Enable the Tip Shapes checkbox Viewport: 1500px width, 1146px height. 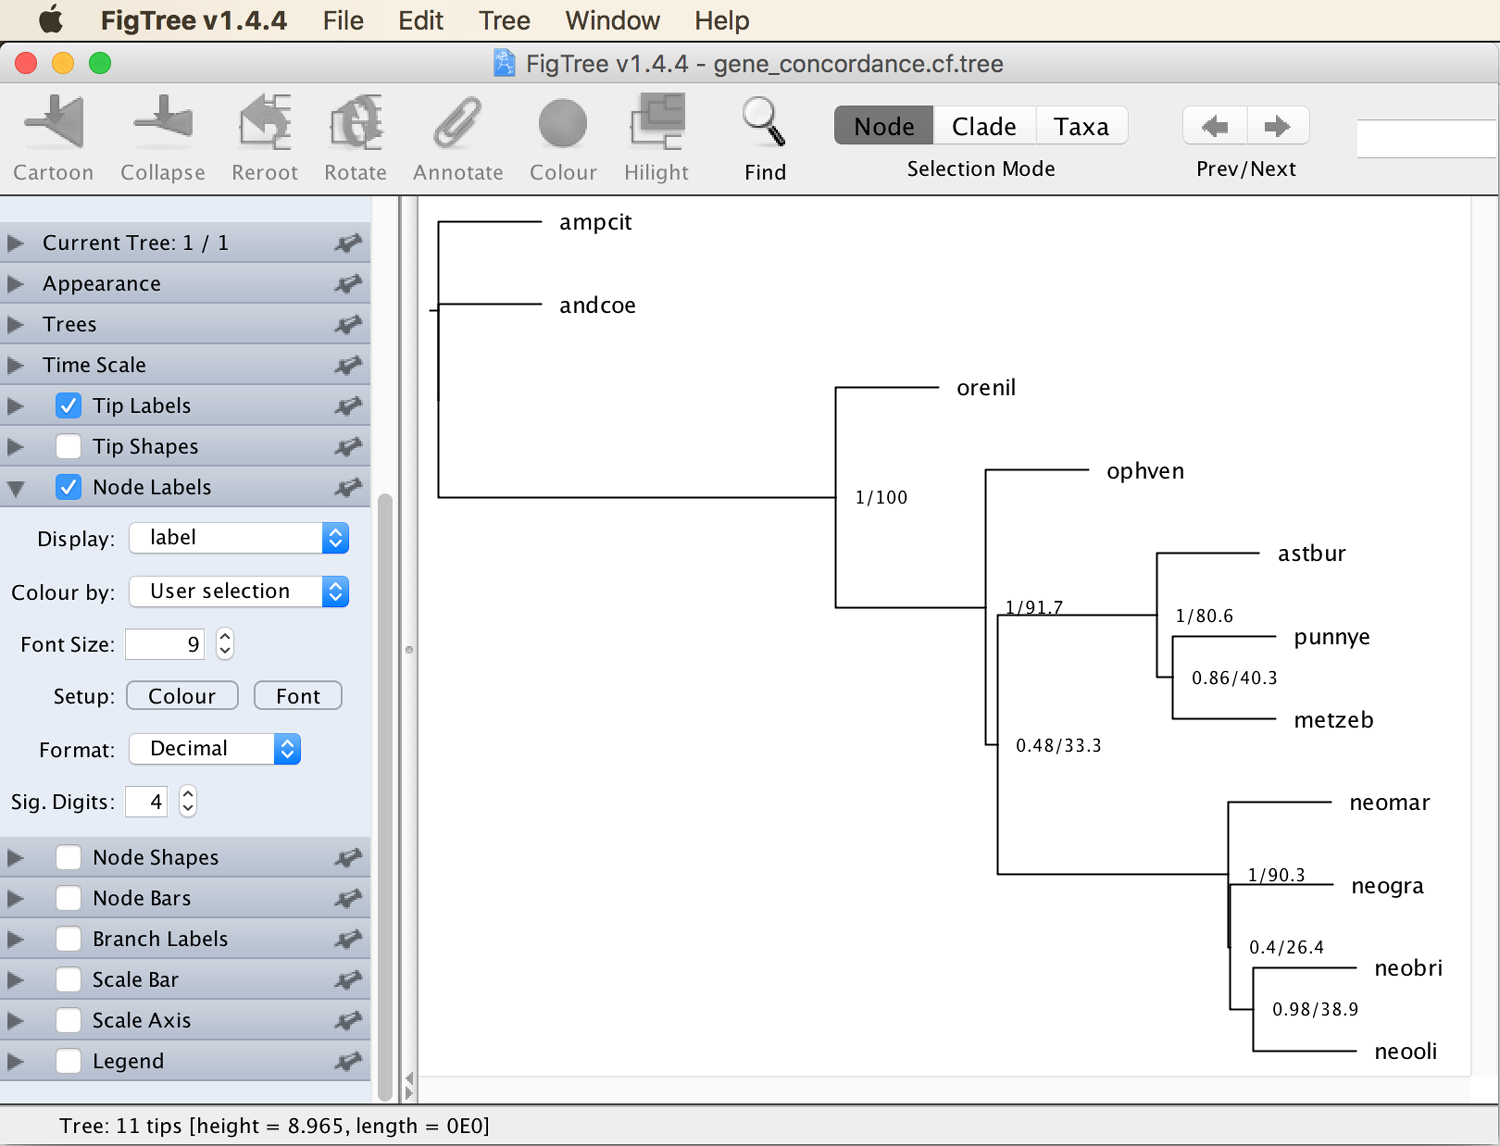68,446
